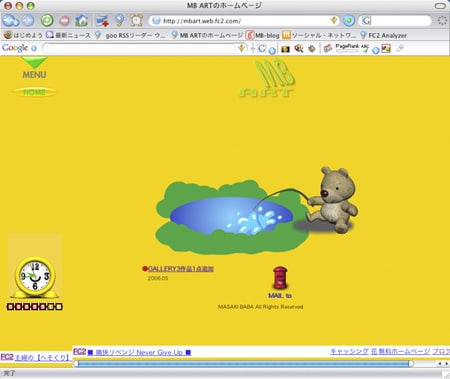Click the round blue icon after the G button
The width and height of the screenshot is (450, 379).
272,50
